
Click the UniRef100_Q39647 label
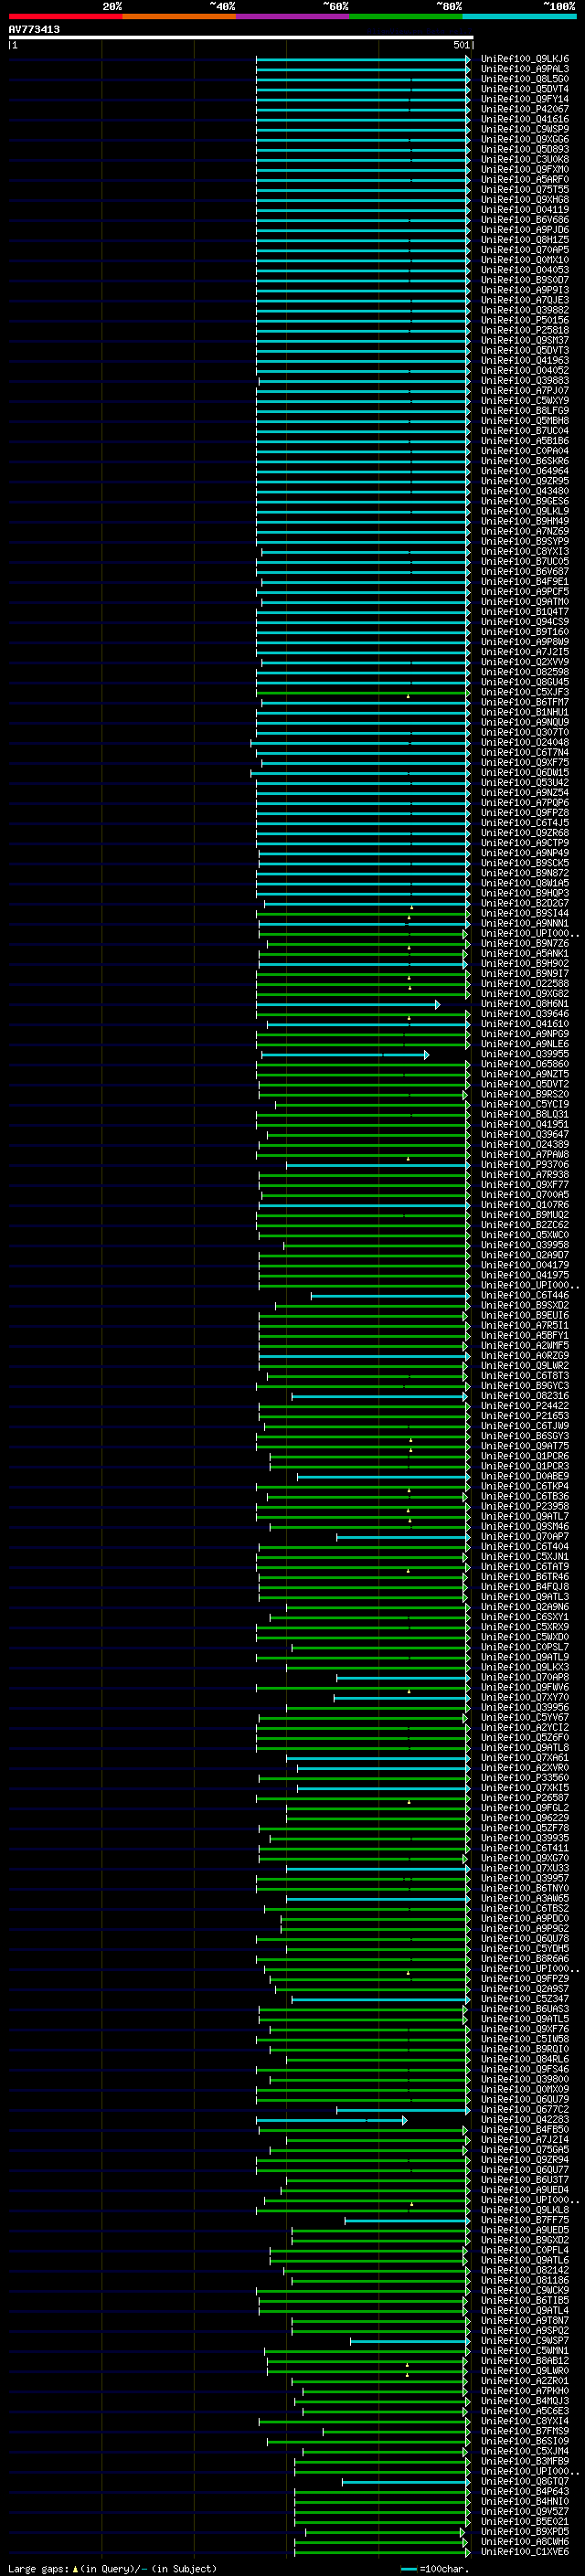[x=525, y=1134]
